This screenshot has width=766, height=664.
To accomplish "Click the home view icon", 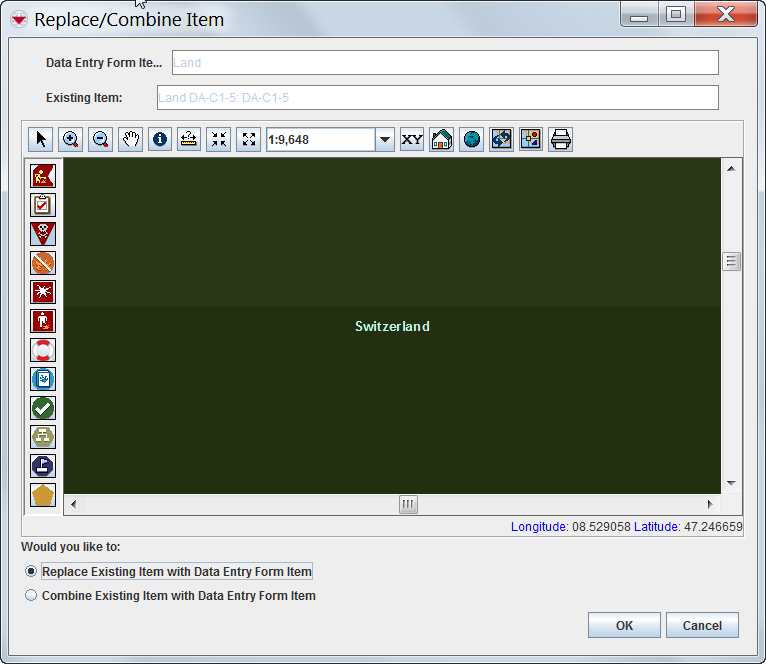I will pyautogui.click(x=442, y=140).
